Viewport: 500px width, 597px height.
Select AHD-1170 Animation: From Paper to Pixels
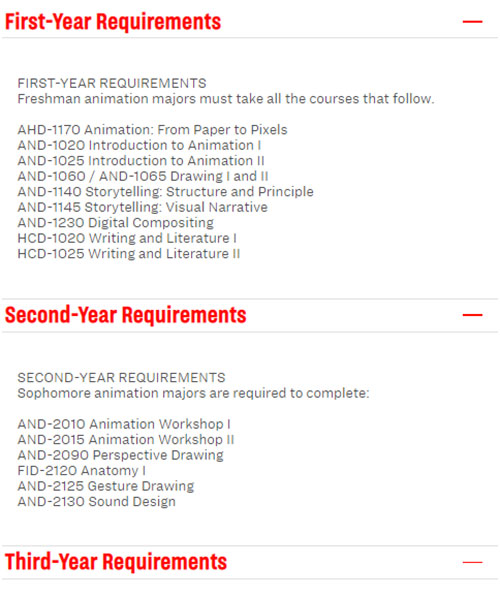pyautogui.click(x=152, y=130)
